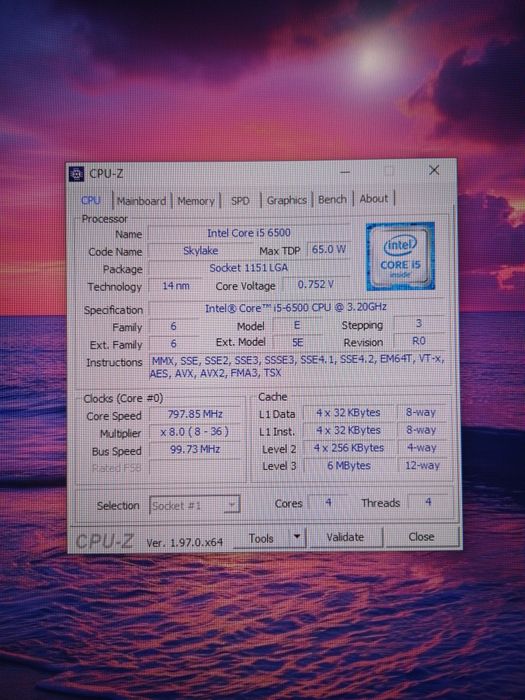The width and height of the screenshot is (525, 700).
Task: Click the Validate button
Action: pyautogui.click(x=345, y=537)
